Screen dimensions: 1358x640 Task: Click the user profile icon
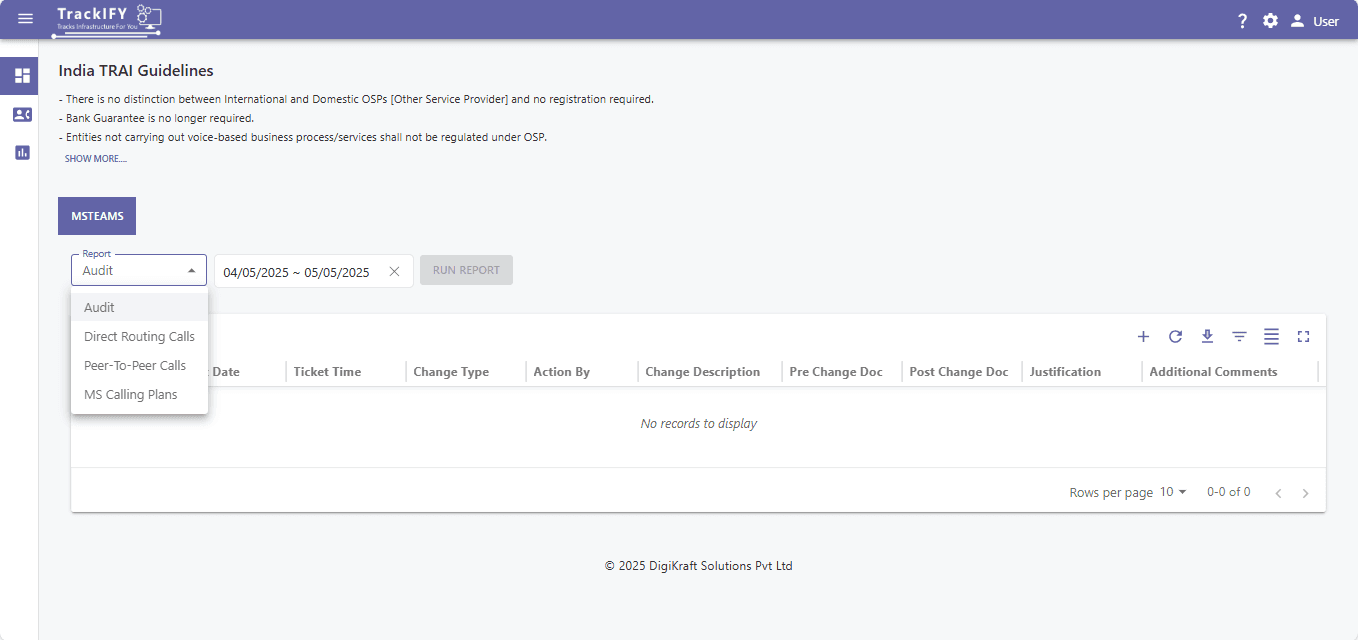click(1297, 21)
